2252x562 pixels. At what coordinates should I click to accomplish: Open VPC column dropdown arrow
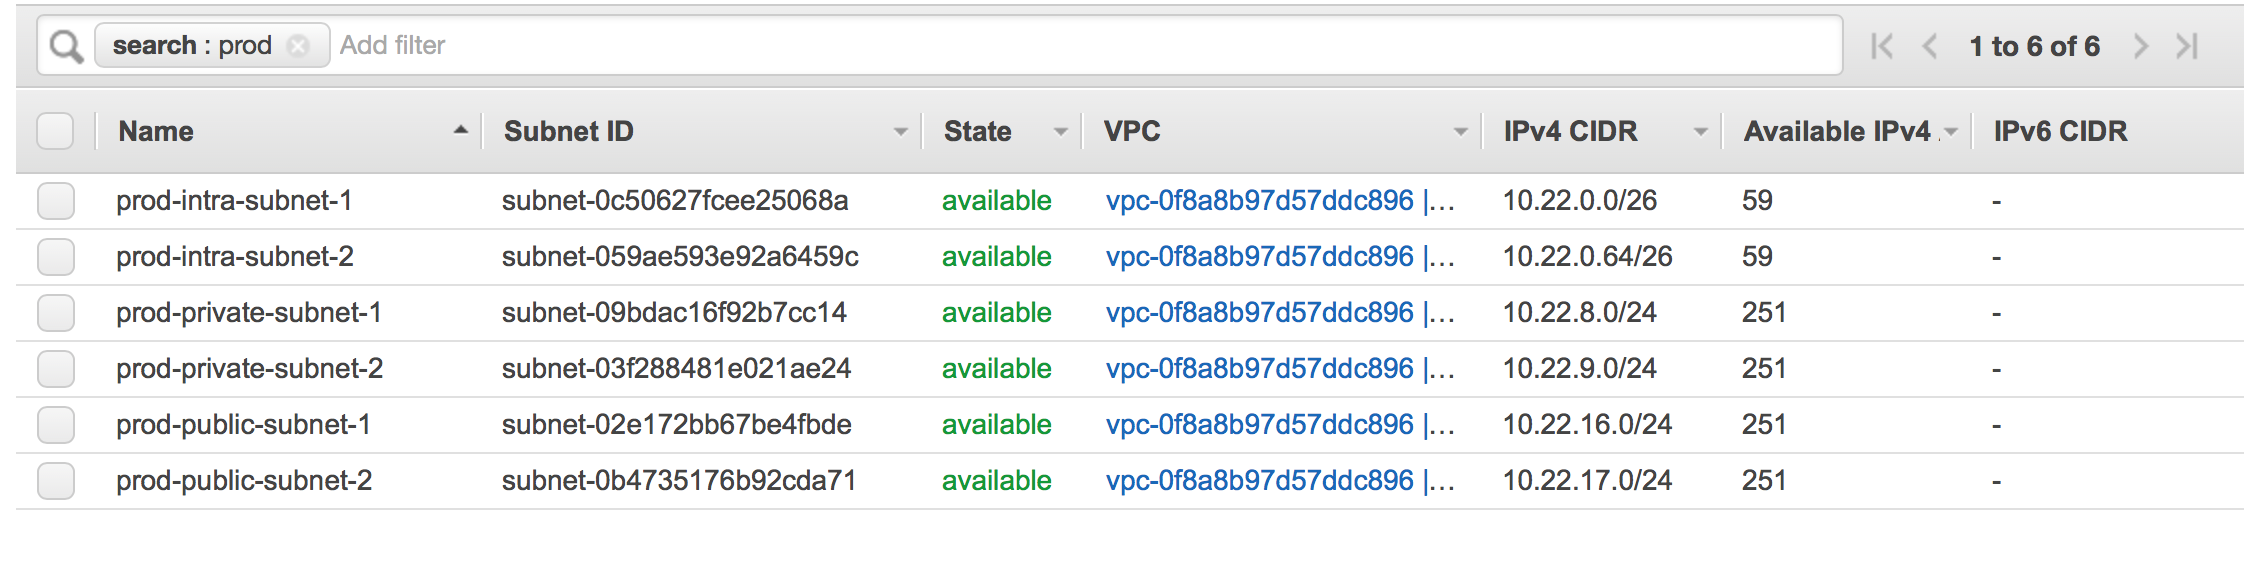(1460, 132)
